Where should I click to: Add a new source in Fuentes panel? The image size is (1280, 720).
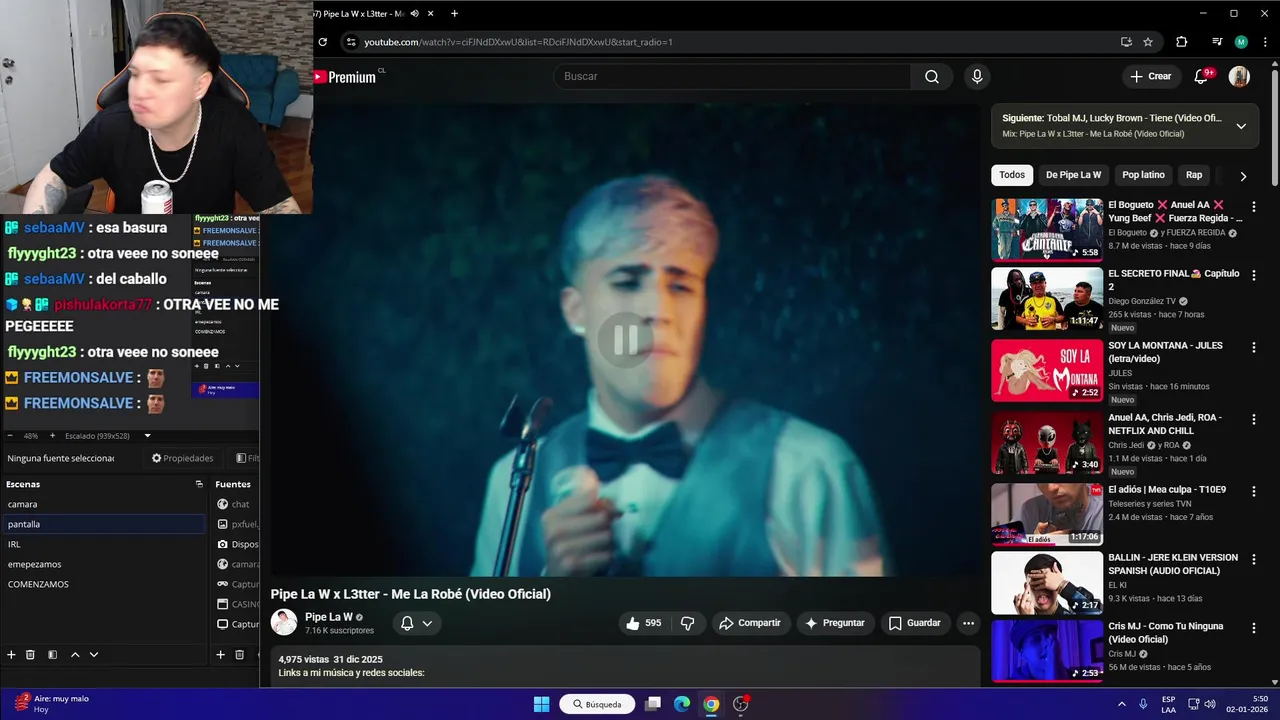tap(220, 655)
